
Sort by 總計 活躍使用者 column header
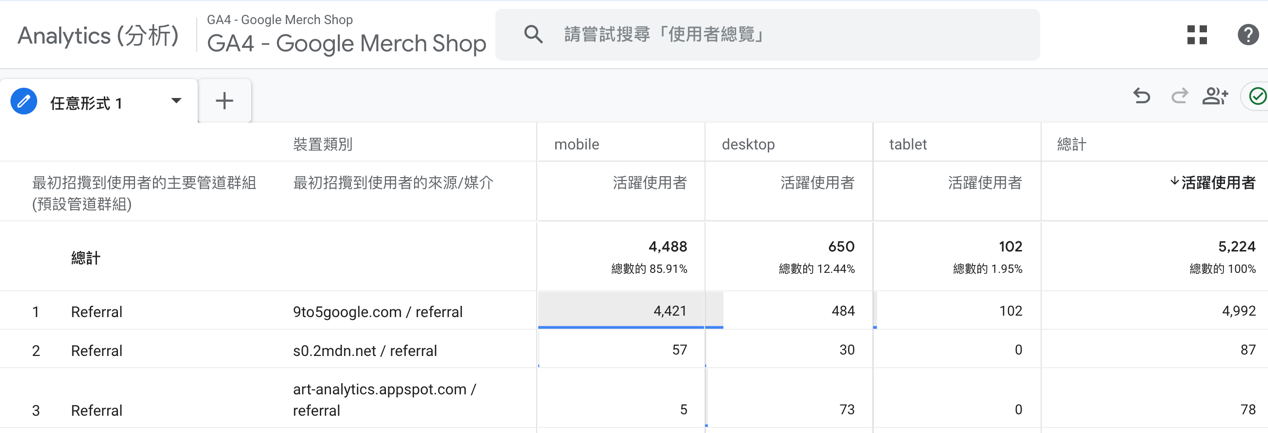click(x=1212, y=183)
